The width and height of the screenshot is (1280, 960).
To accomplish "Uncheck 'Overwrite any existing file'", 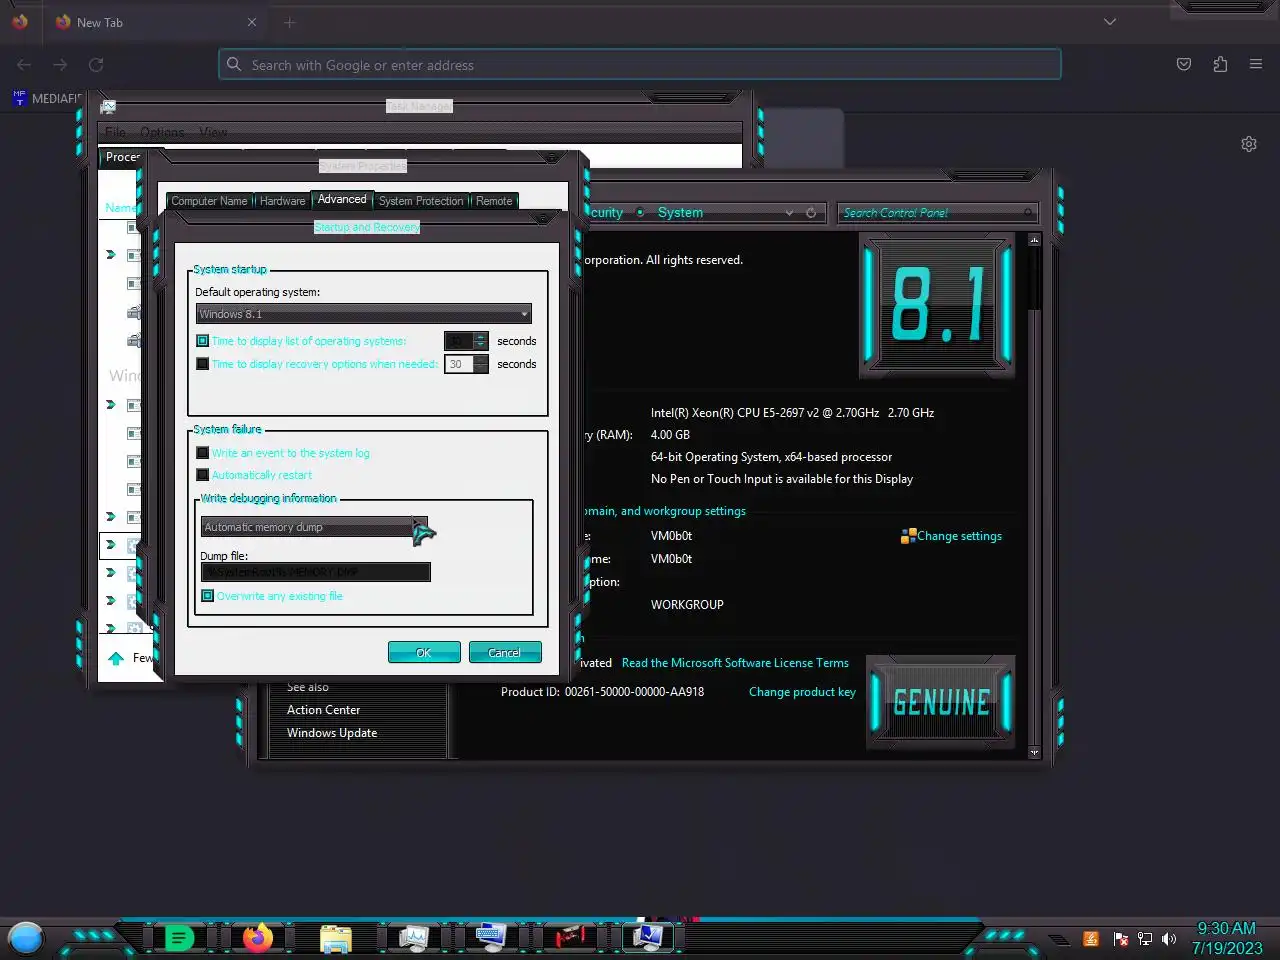I will click(208, 596).
